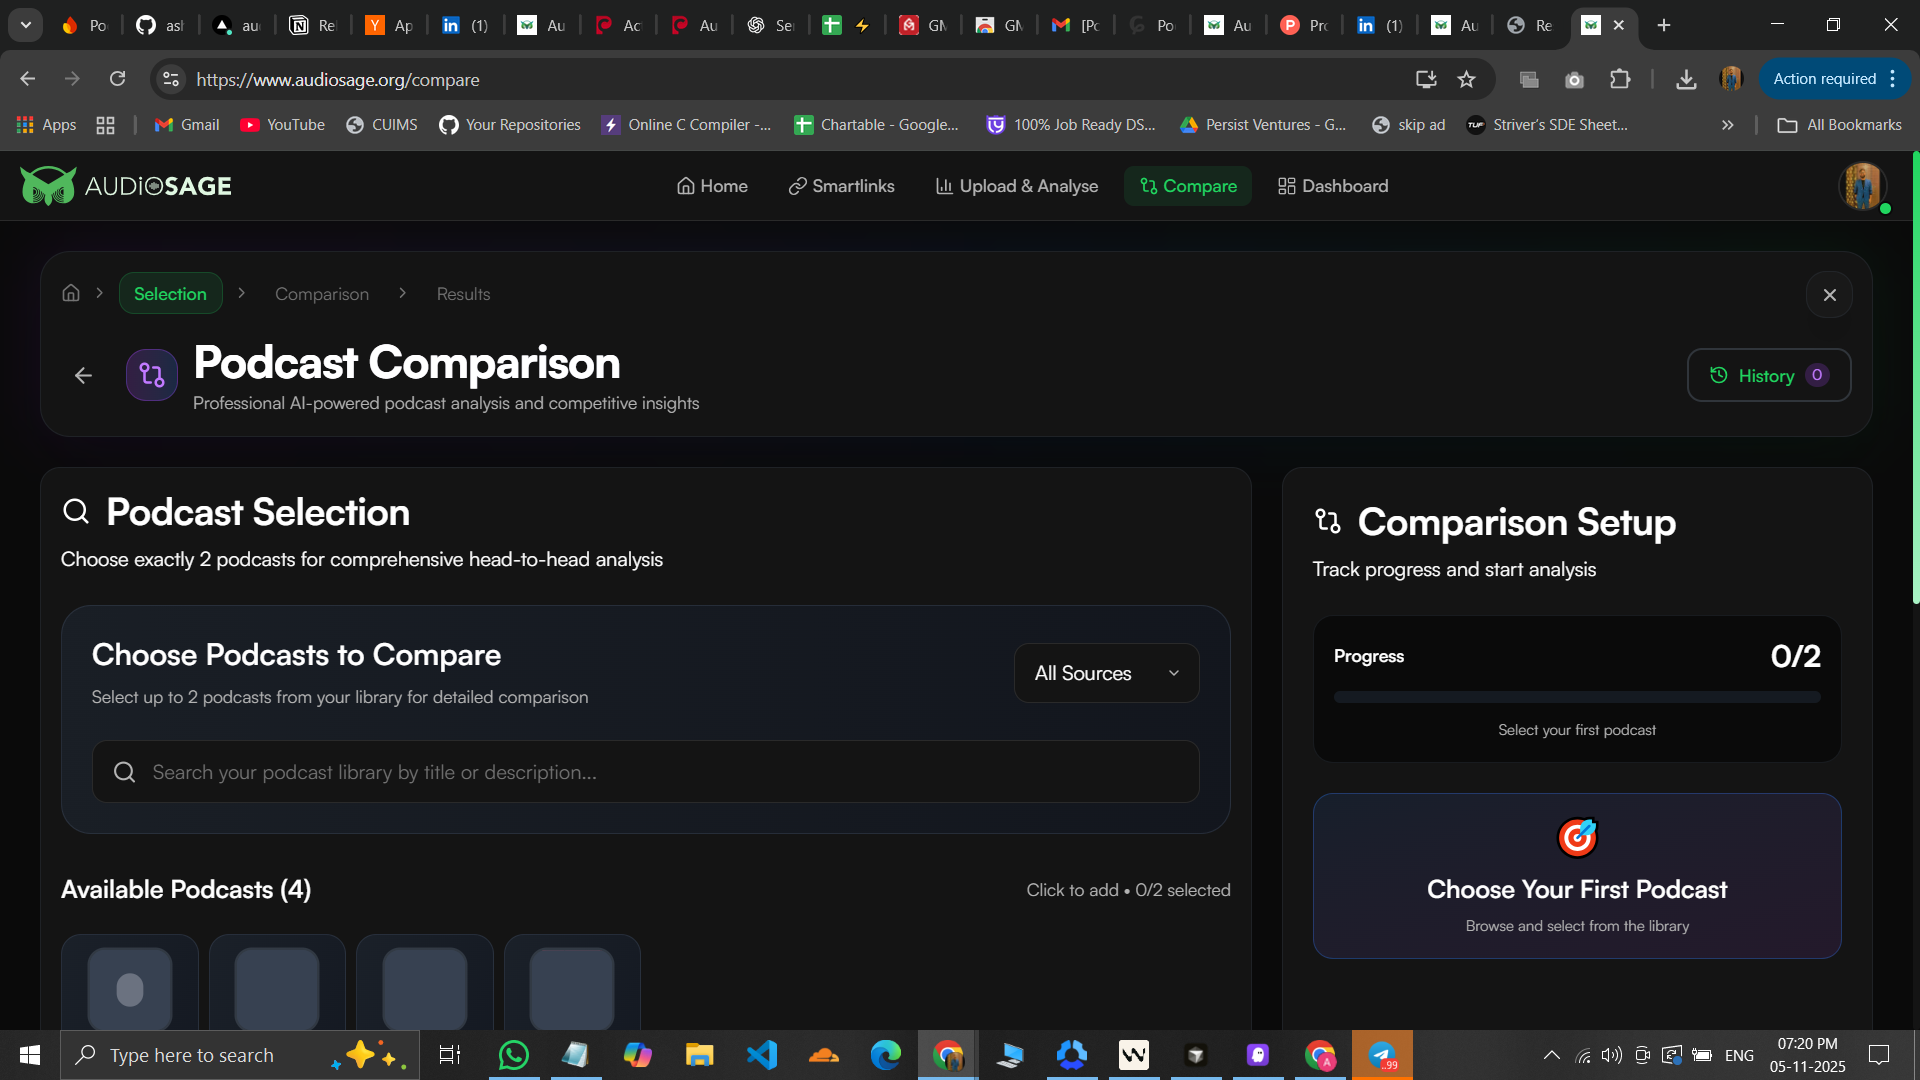
Task: Expand the hidden bookmarks chevron
Action: tap(1727, 125)
